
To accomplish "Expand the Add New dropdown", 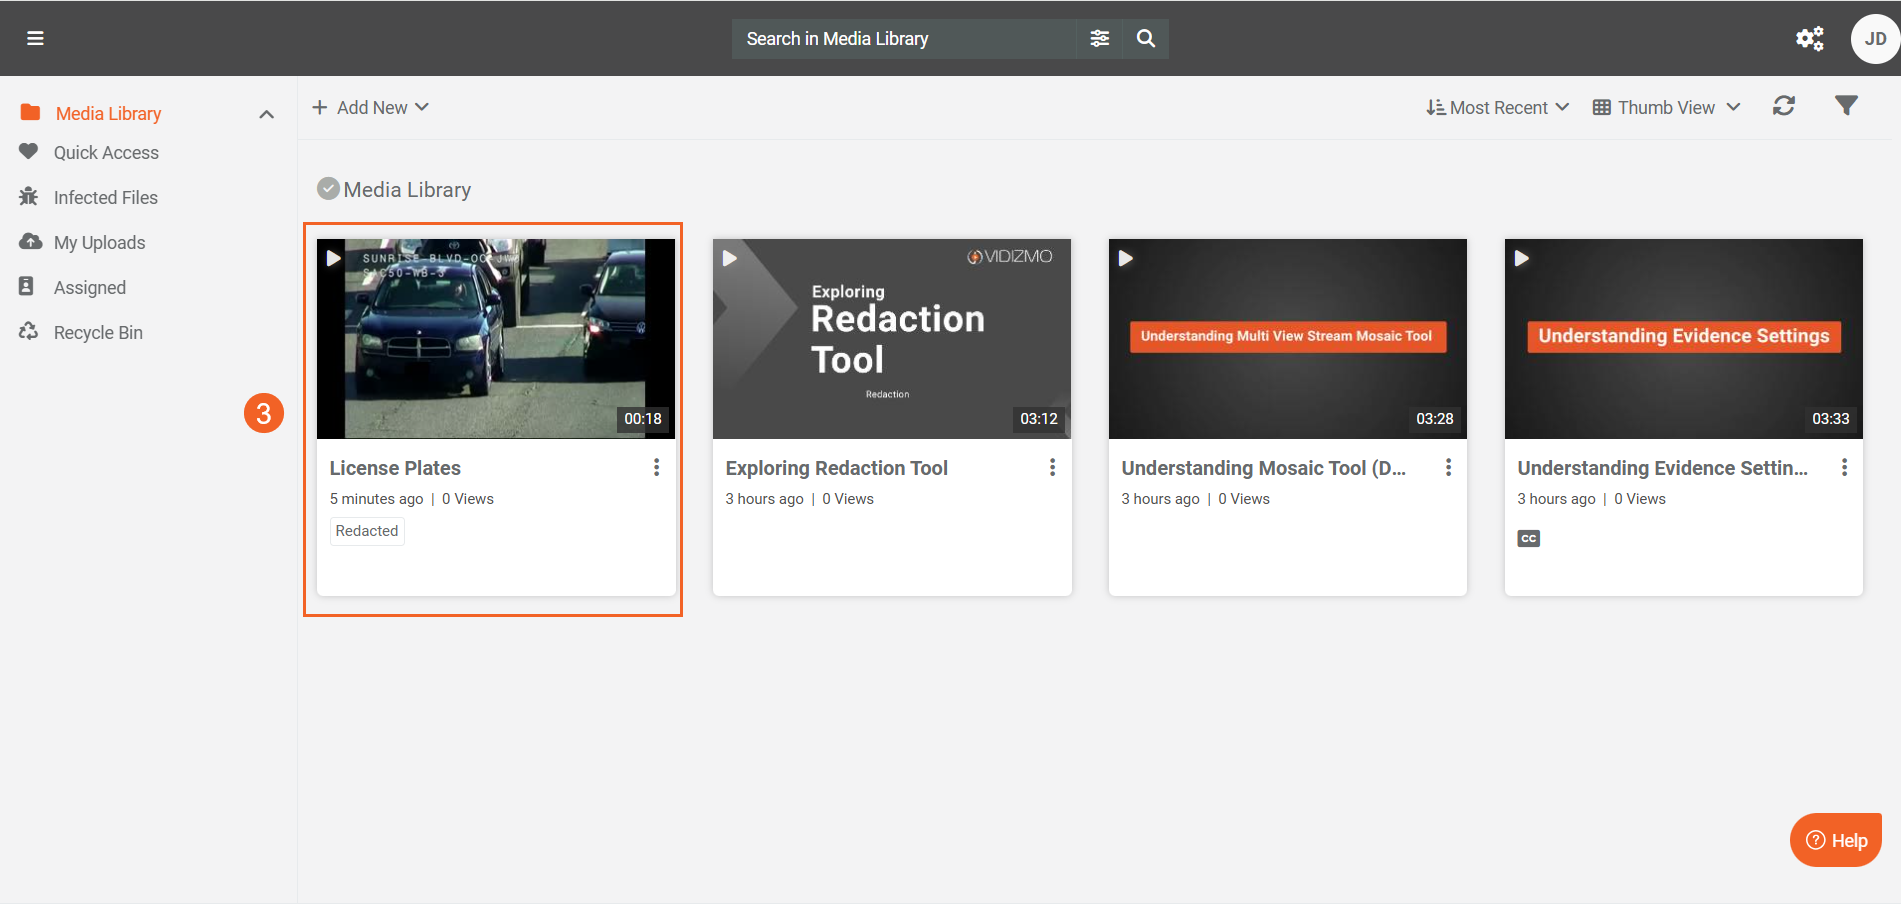I will [371, 107].
